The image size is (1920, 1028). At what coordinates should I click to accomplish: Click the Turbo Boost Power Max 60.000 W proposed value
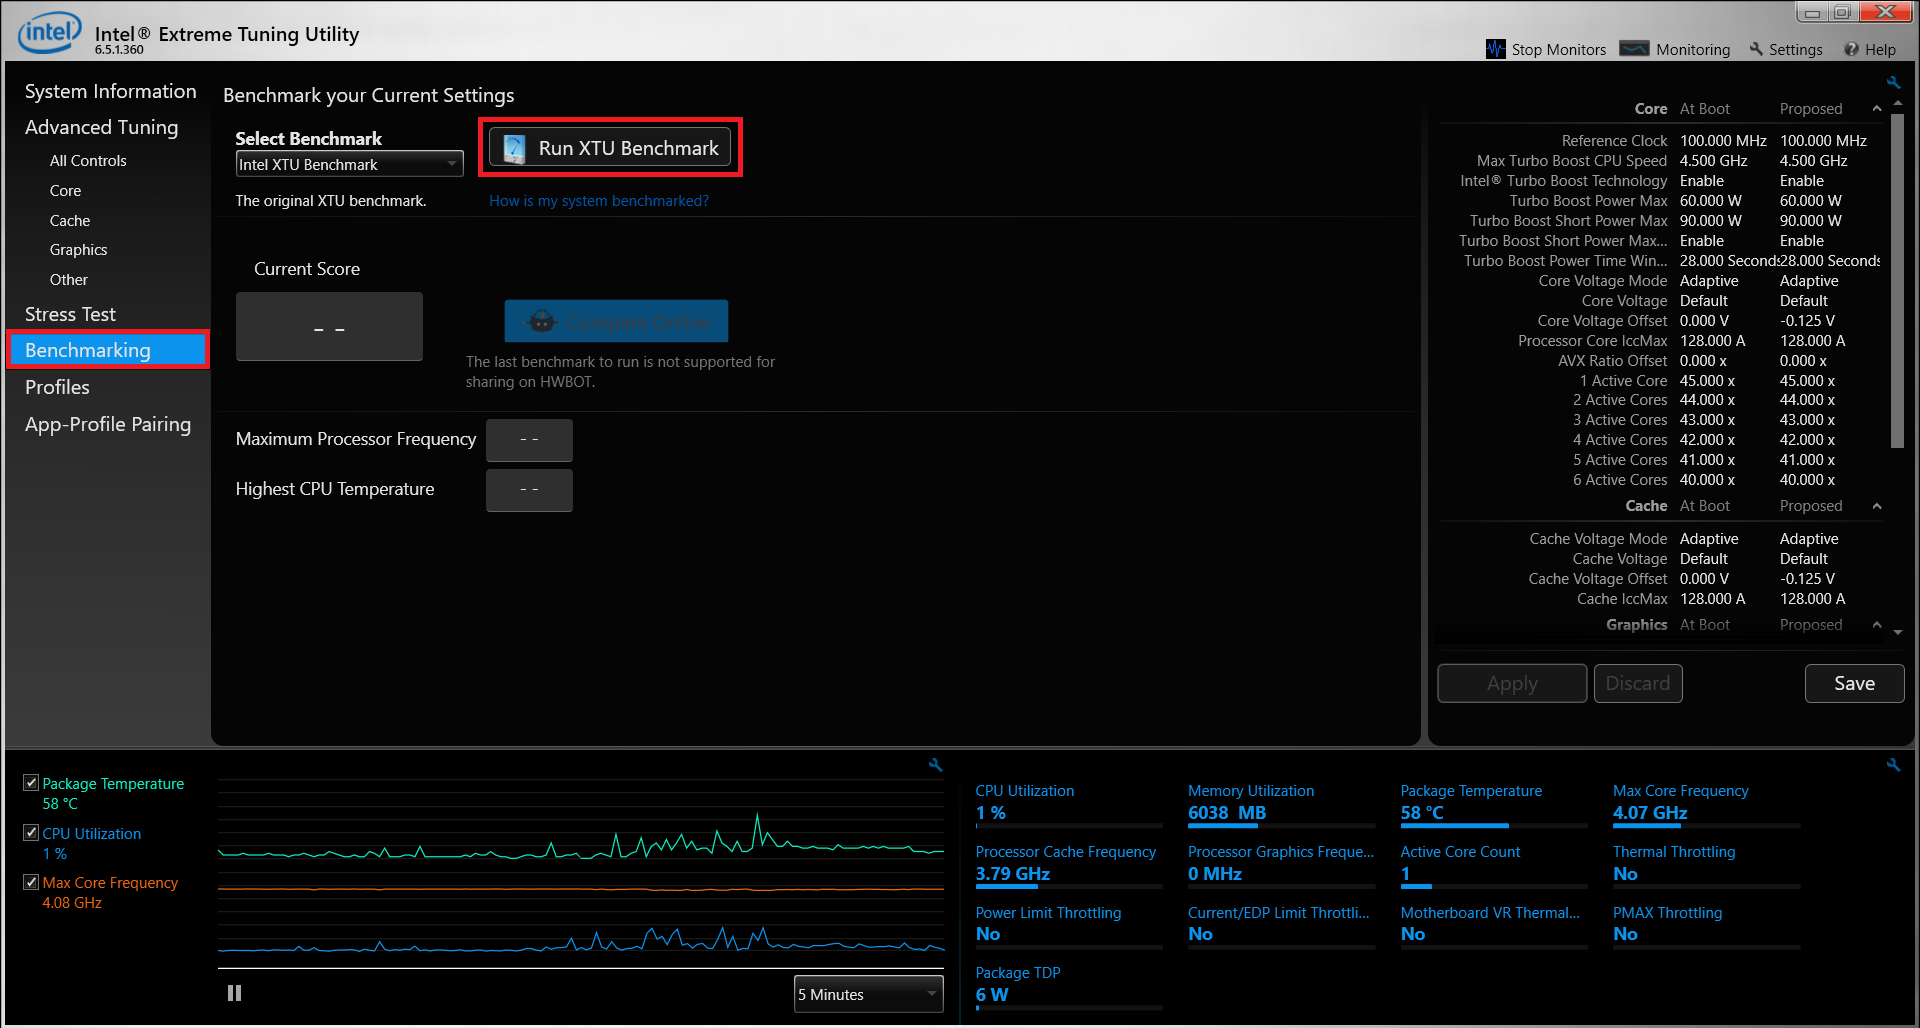click(x=1810, y=201)
